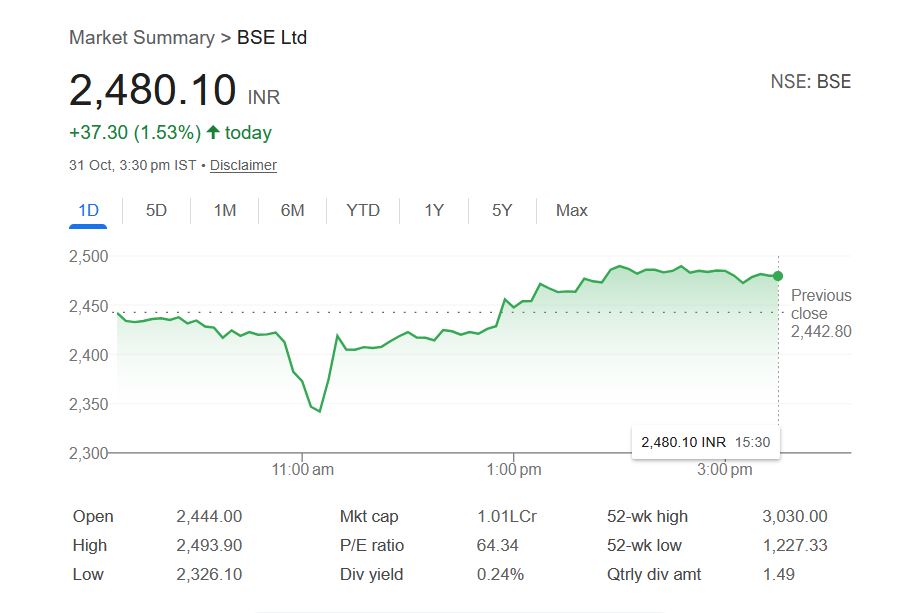Open the 5Y chart tab
Viewport: 905px width, 613px height.
pos(502,210)
